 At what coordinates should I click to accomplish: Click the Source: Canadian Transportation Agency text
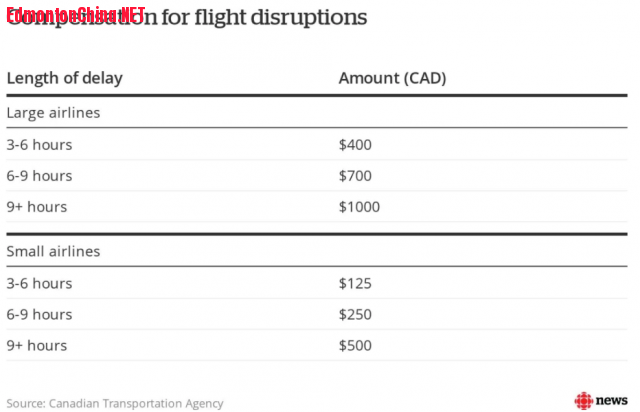(x=115, y=403)
